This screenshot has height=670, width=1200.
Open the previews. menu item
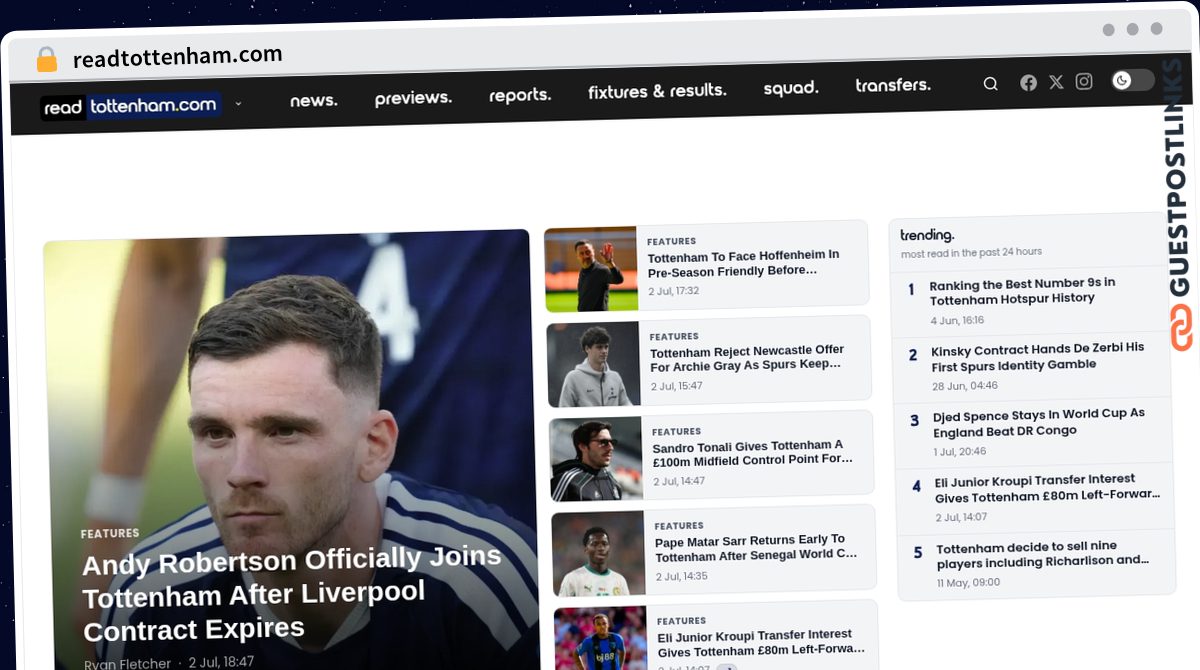tap(413, 98)
